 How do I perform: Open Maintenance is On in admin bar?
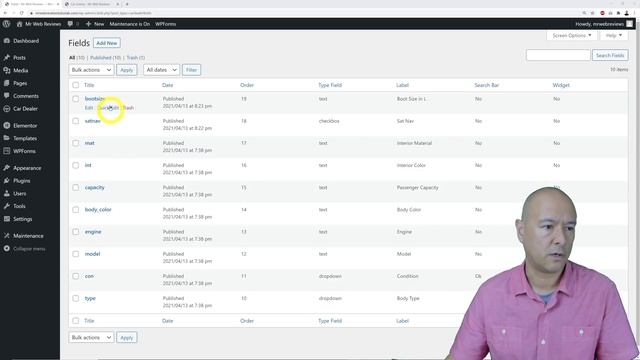[129, 24]
